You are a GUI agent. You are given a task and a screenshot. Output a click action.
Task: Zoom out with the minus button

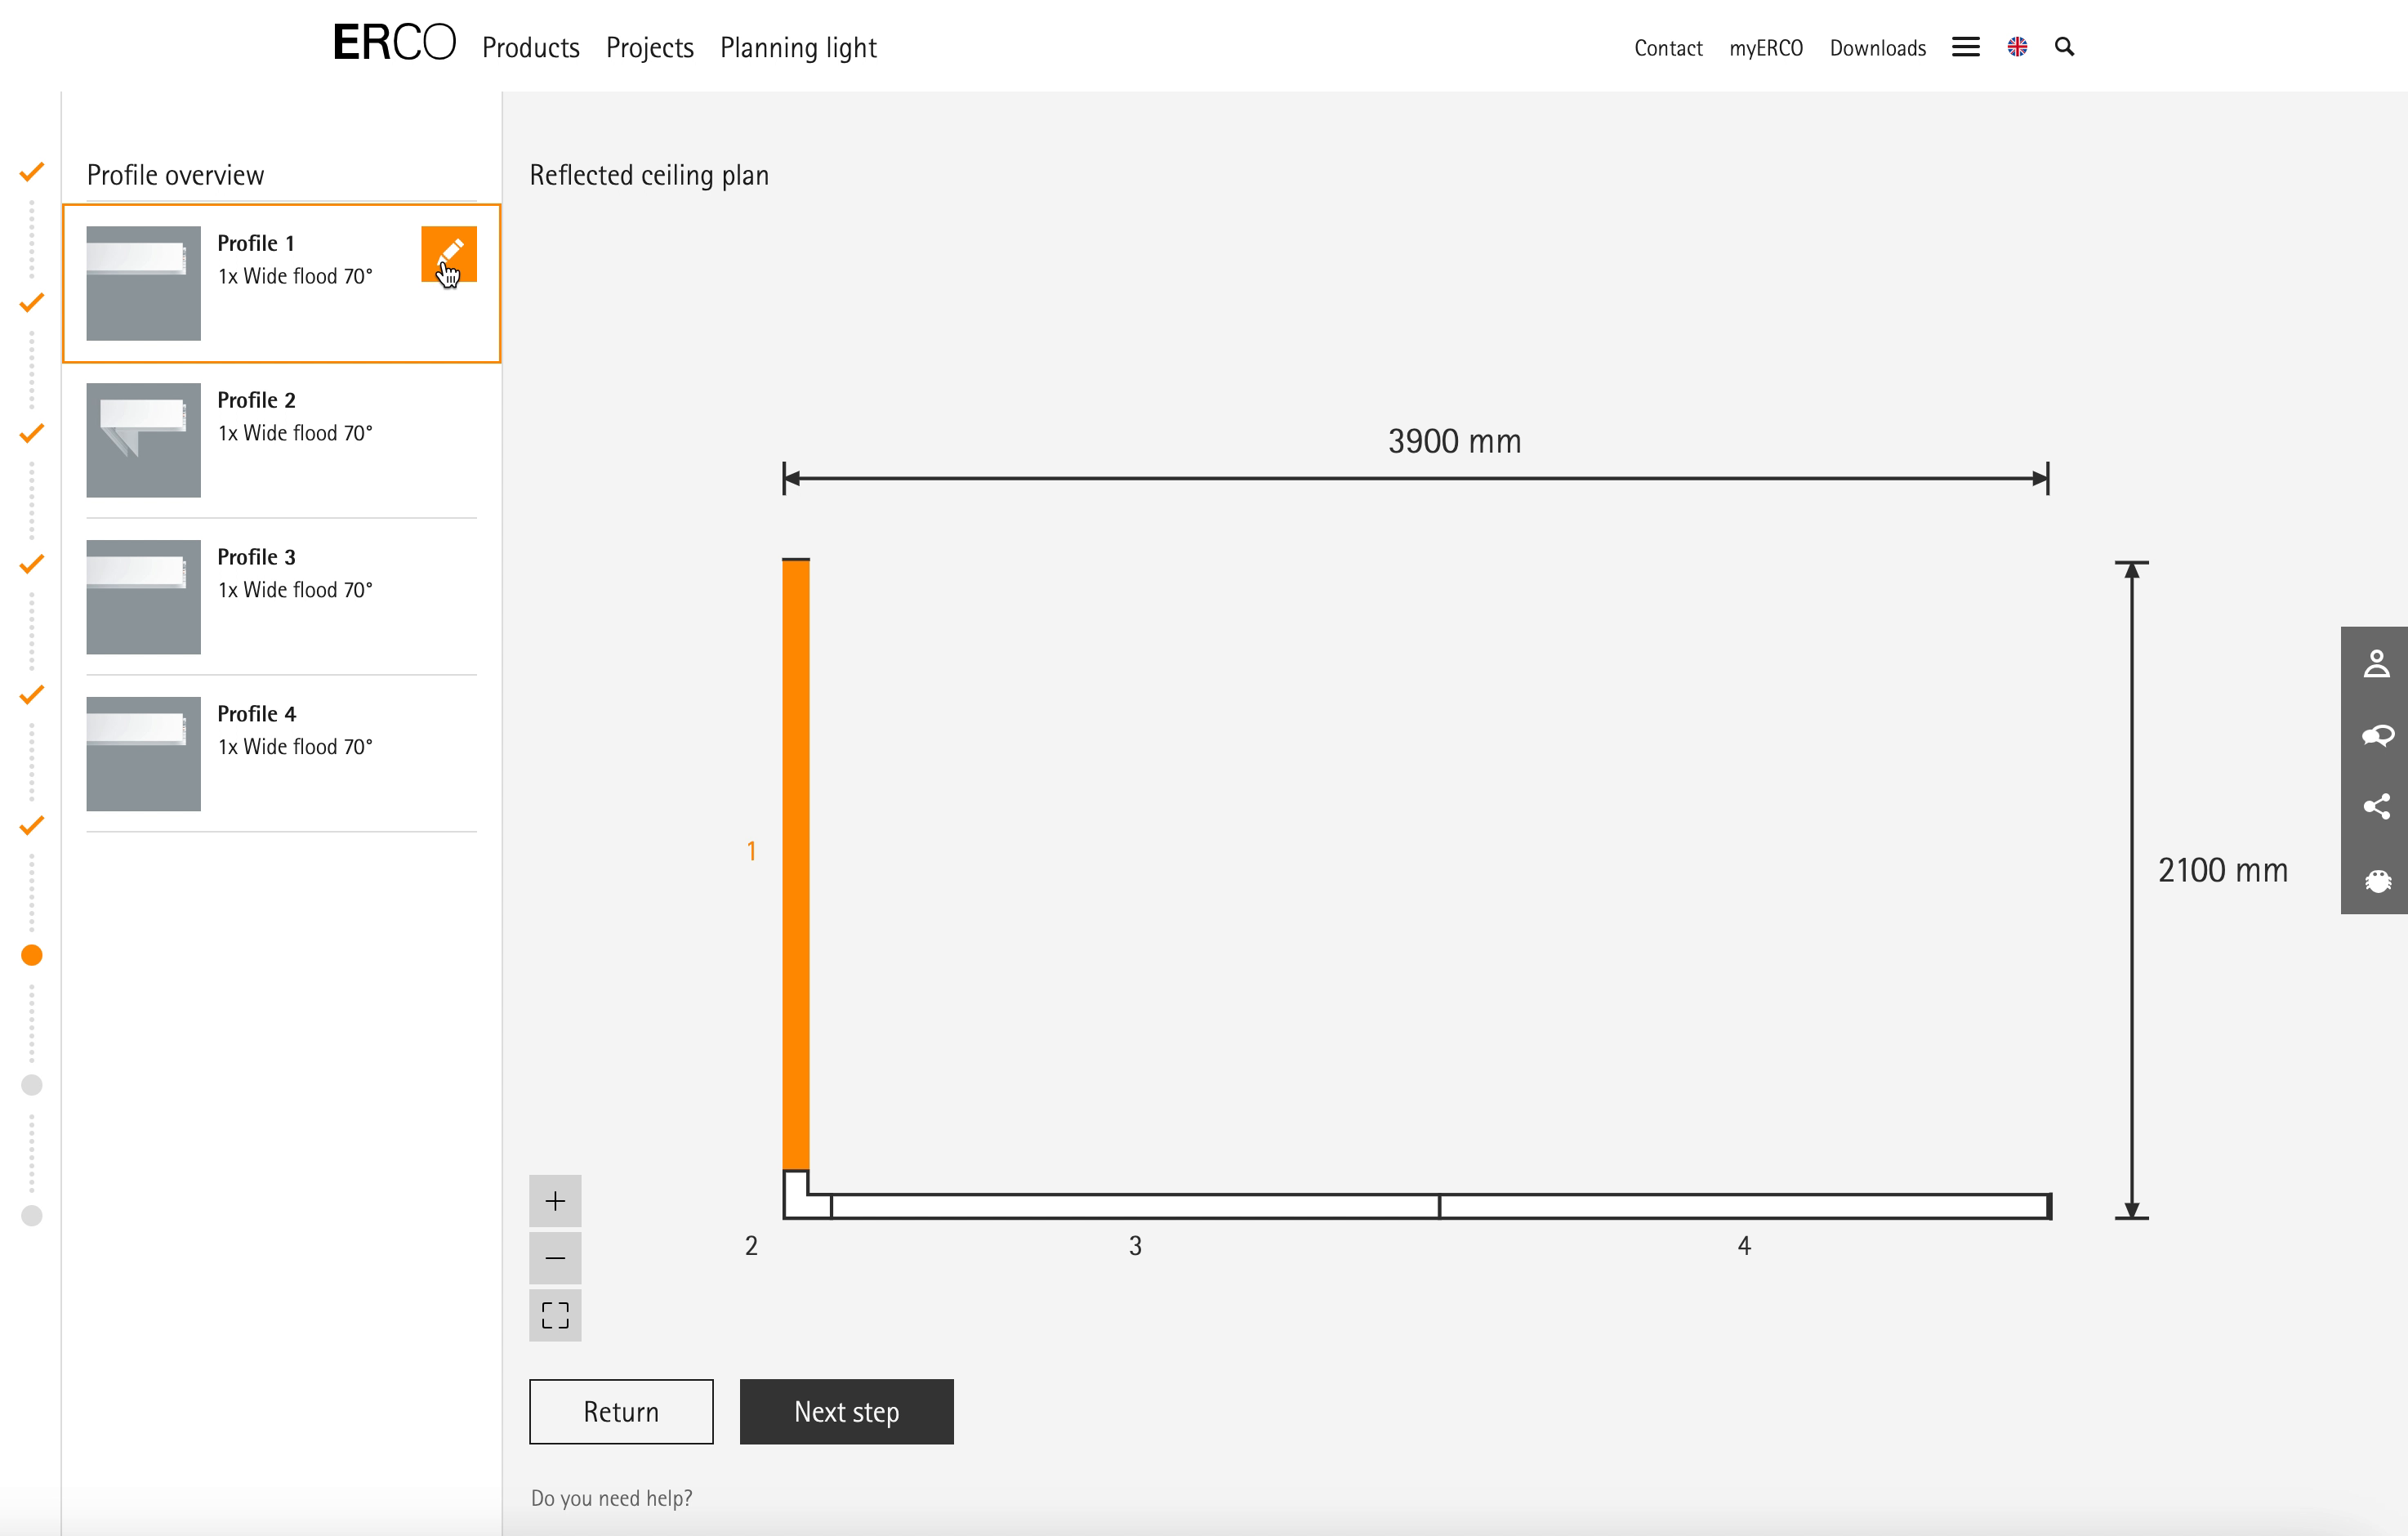[x=555, y=1258]
